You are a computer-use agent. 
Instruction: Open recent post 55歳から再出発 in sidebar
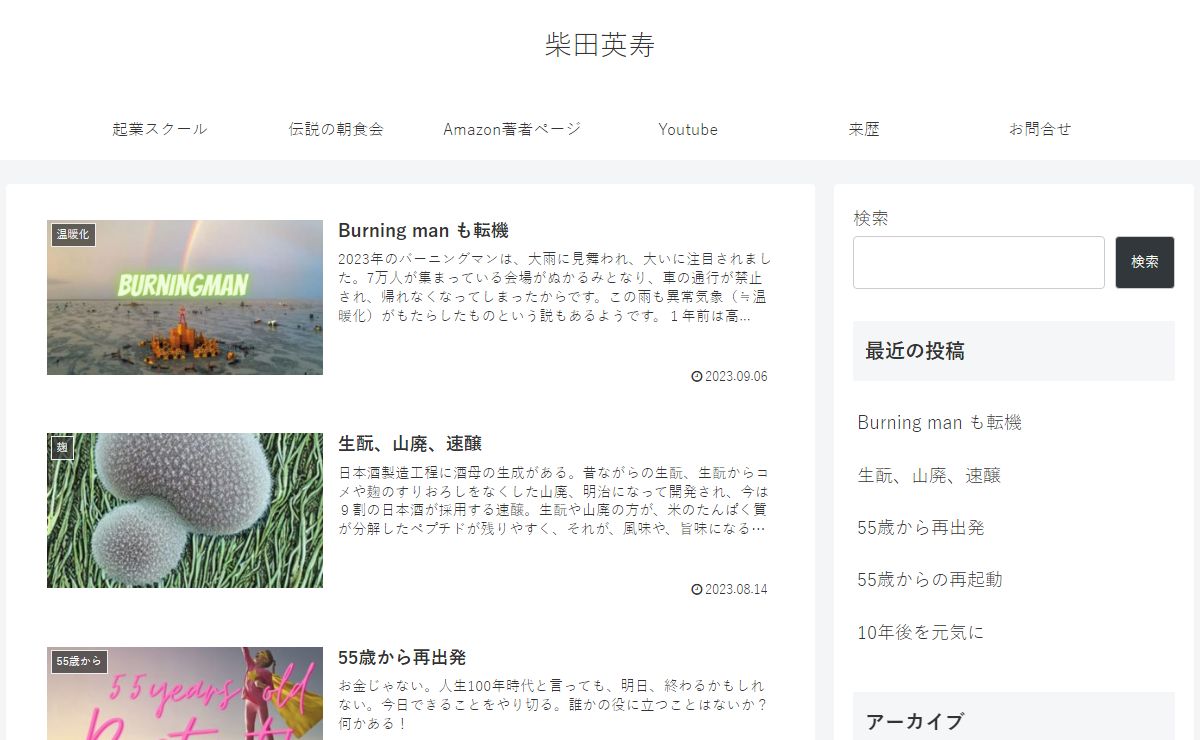coord(921,527)
